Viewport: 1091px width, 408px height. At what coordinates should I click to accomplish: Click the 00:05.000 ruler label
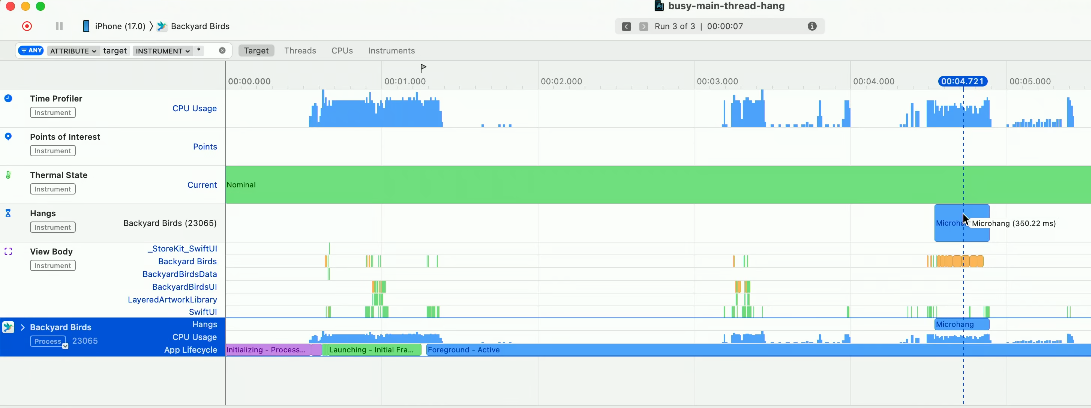1030,81
